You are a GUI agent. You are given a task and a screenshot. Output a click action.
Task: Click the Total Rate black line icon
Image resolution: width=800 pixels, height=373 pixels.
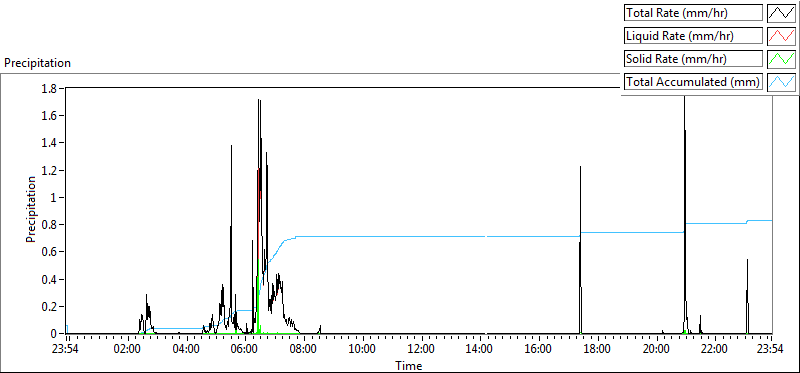click(x=781, y=13)
